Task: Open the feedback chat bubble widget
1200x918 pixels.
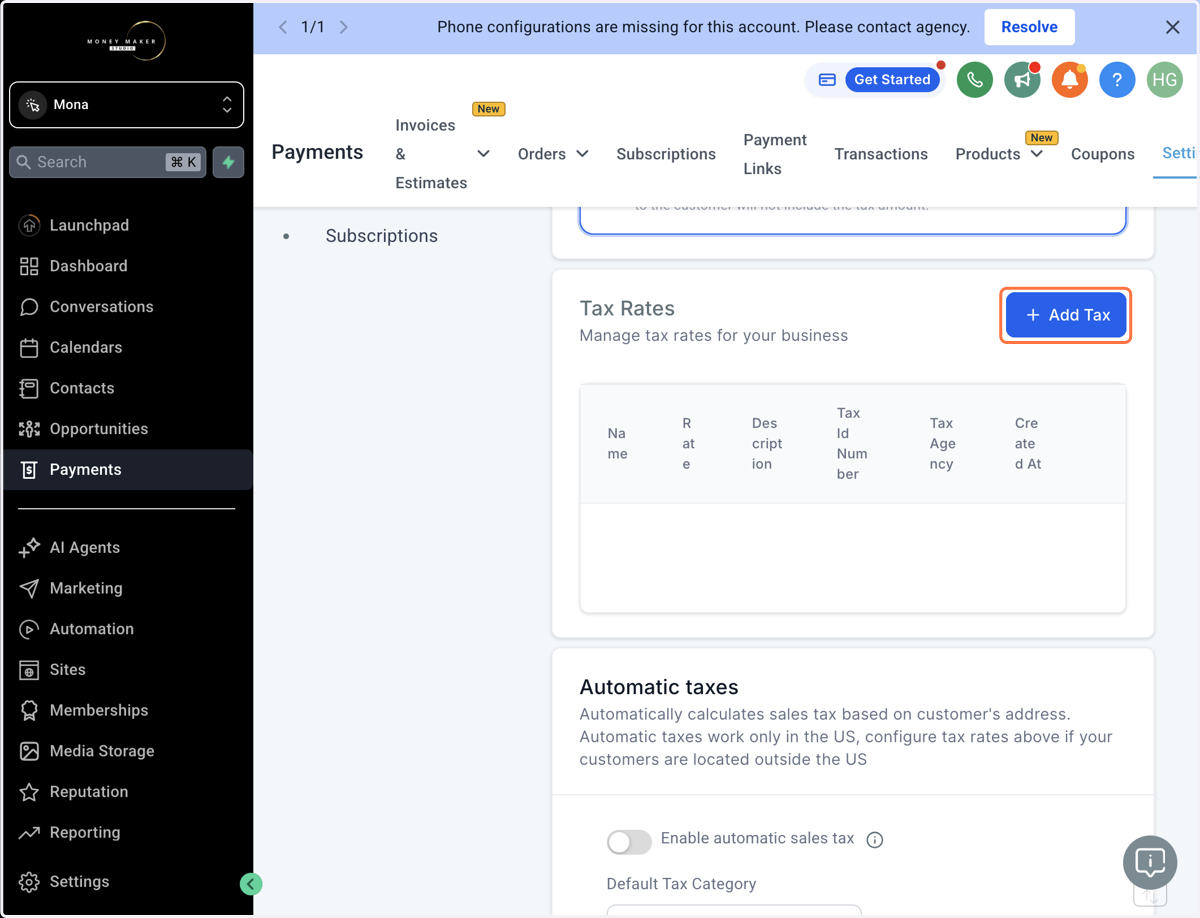Action: point(1150,862)
